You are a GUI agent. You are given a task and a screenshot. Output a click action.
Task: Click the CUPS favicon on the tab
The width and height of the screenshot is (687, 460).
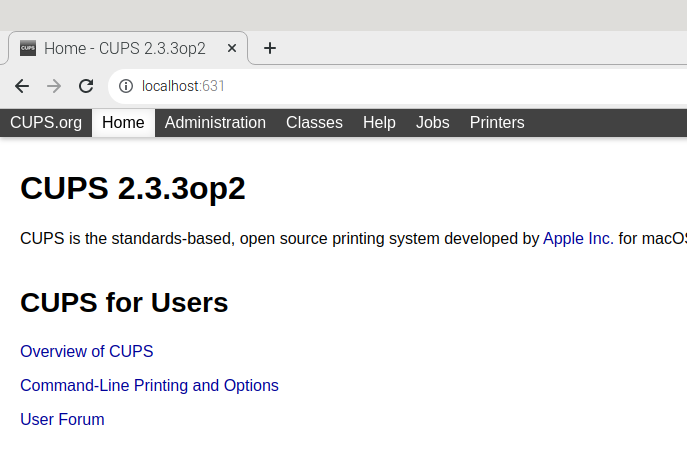point(28,48)
